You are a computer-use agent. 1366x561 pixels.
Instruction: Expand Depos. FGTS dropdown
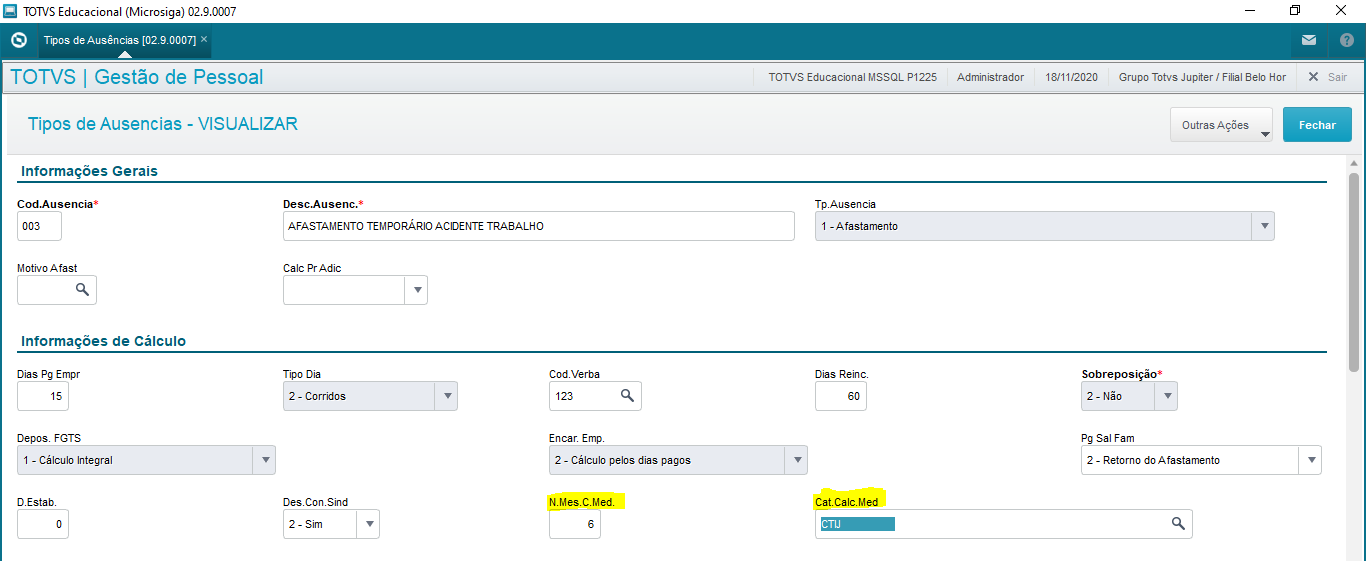pos(264,460)
